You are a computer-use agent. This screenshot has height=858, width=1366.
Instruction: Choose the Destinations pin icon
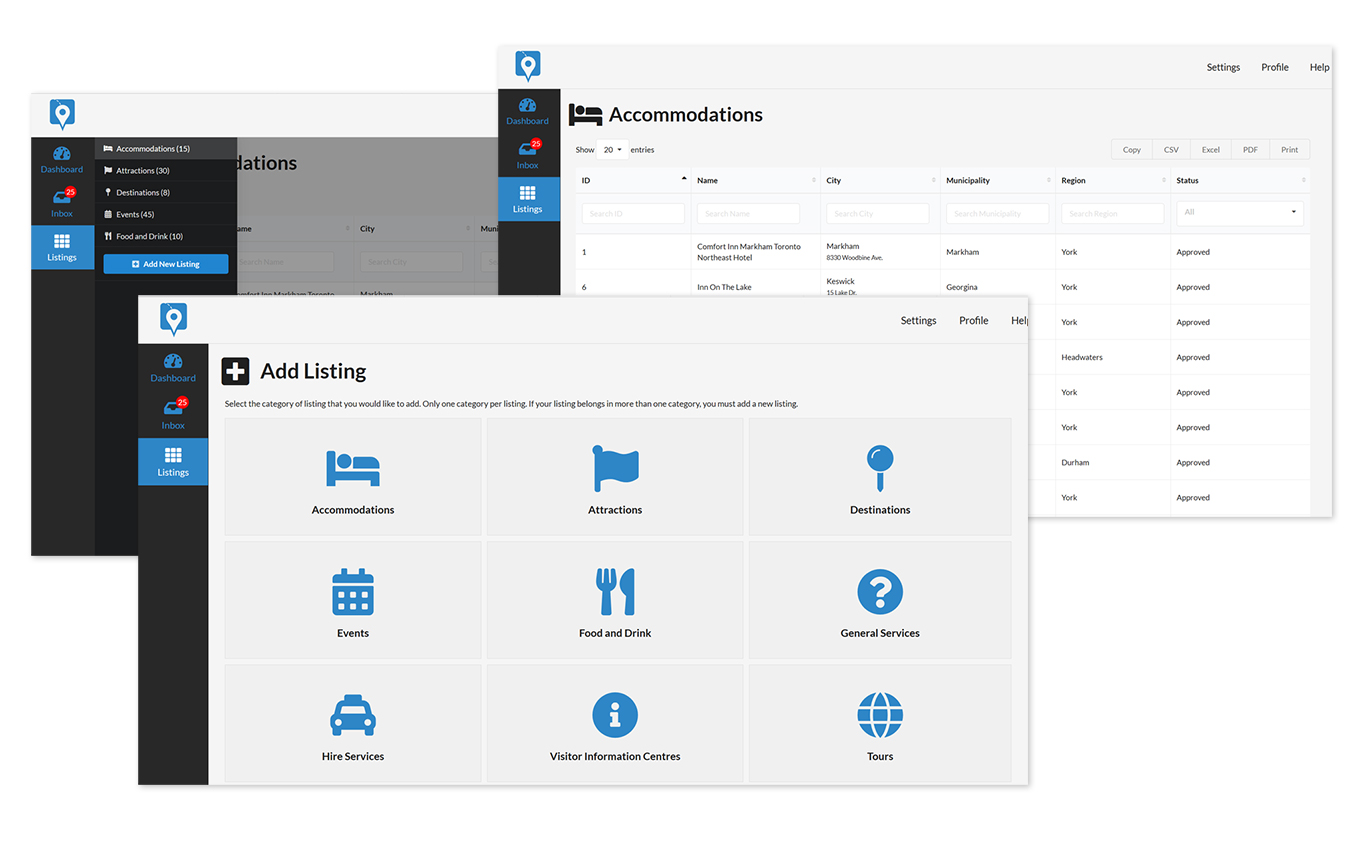pos(879,468)
